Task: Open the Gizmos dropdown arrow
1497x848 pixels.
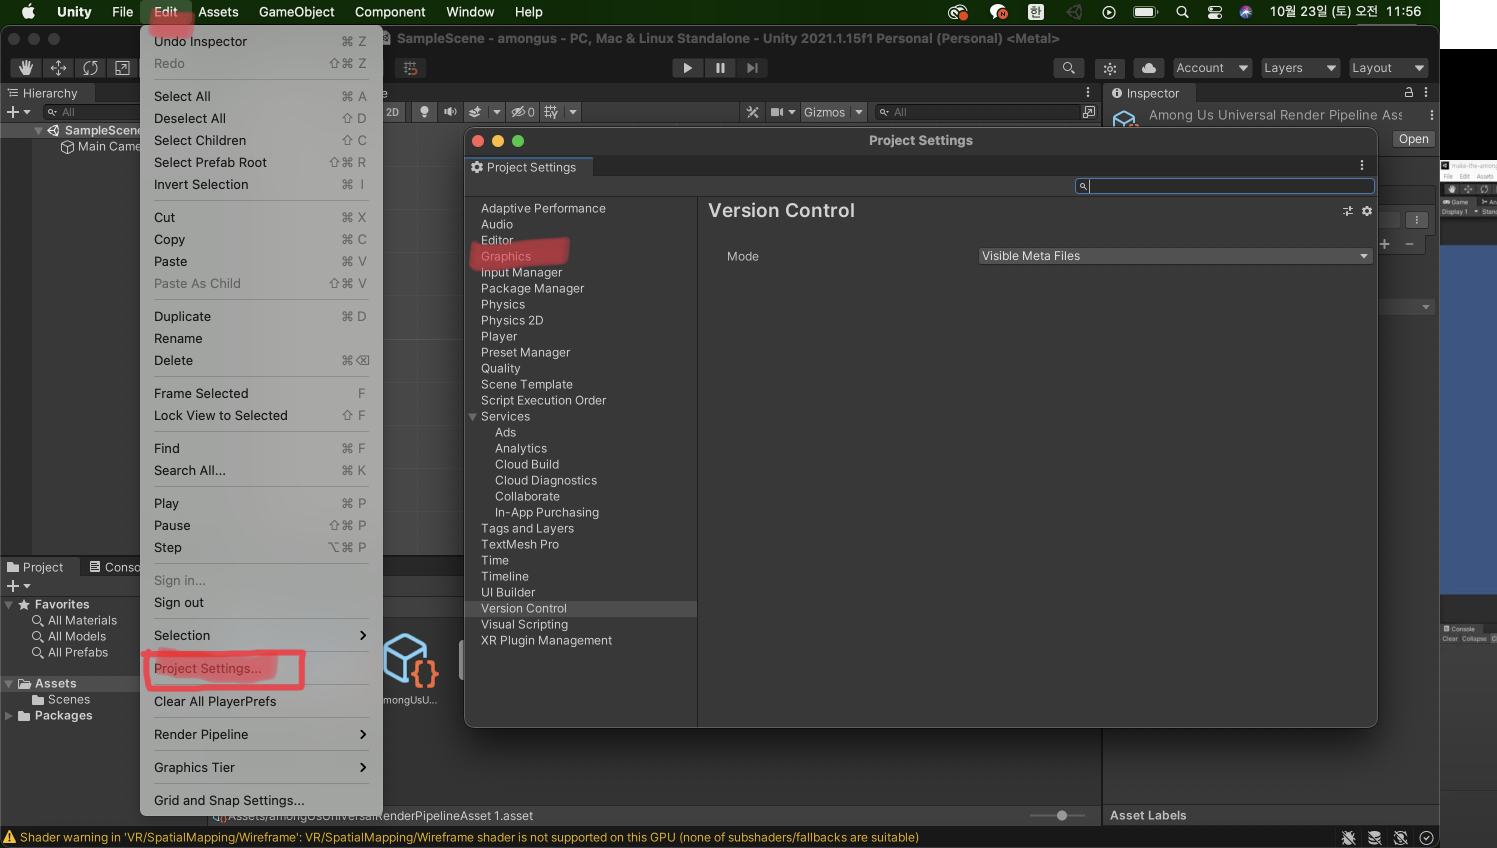Action: click(x=859, y=112)
